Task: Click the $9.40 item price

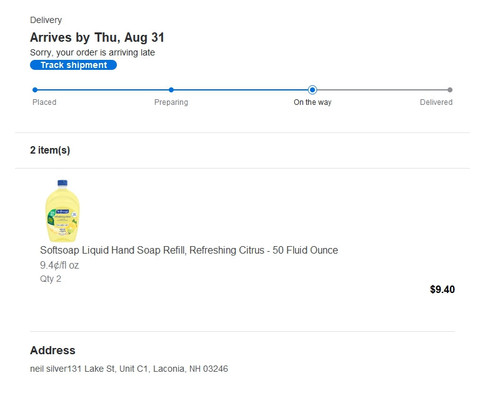Action: [x=442, y=289]
